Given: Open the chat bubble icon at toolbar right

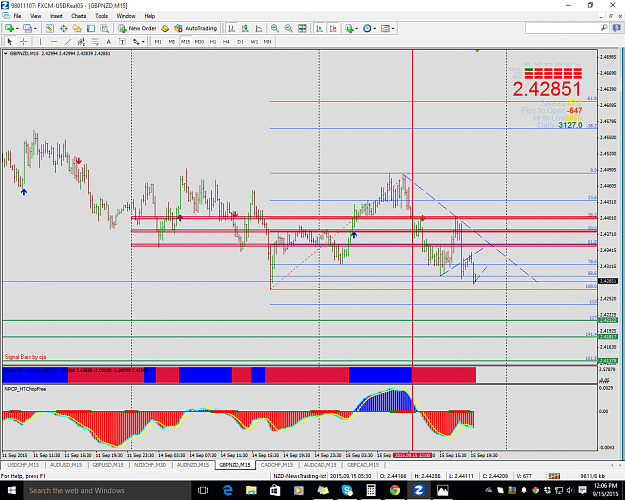Looking at the screenshot, I should (x=617, y=28).
